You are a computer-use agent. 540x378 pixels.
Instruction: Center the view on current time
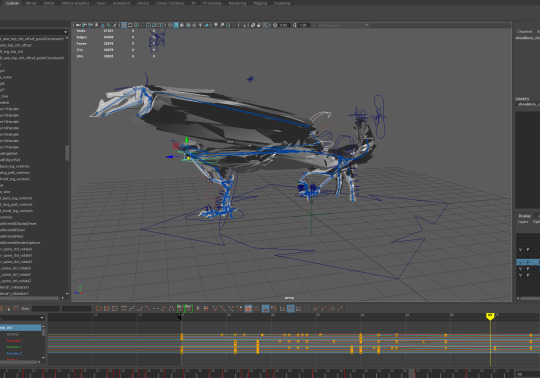(x=115, y=308)
